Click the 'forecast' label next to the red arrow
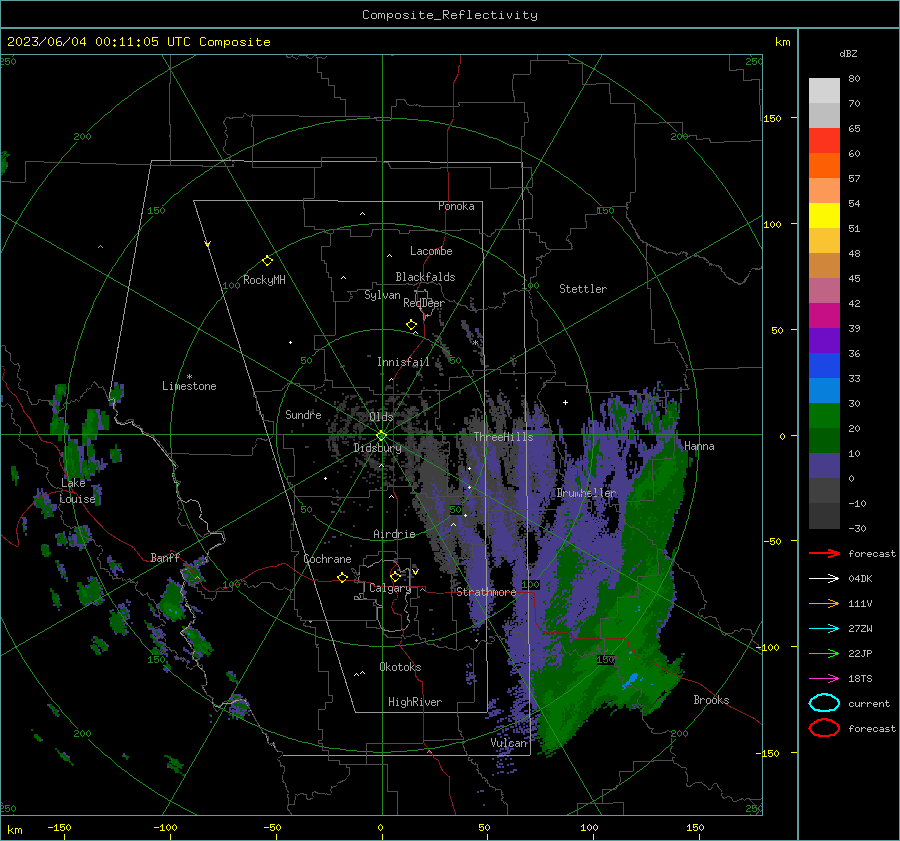The width and height of the screenshot is (900, 841). (872, 554)
